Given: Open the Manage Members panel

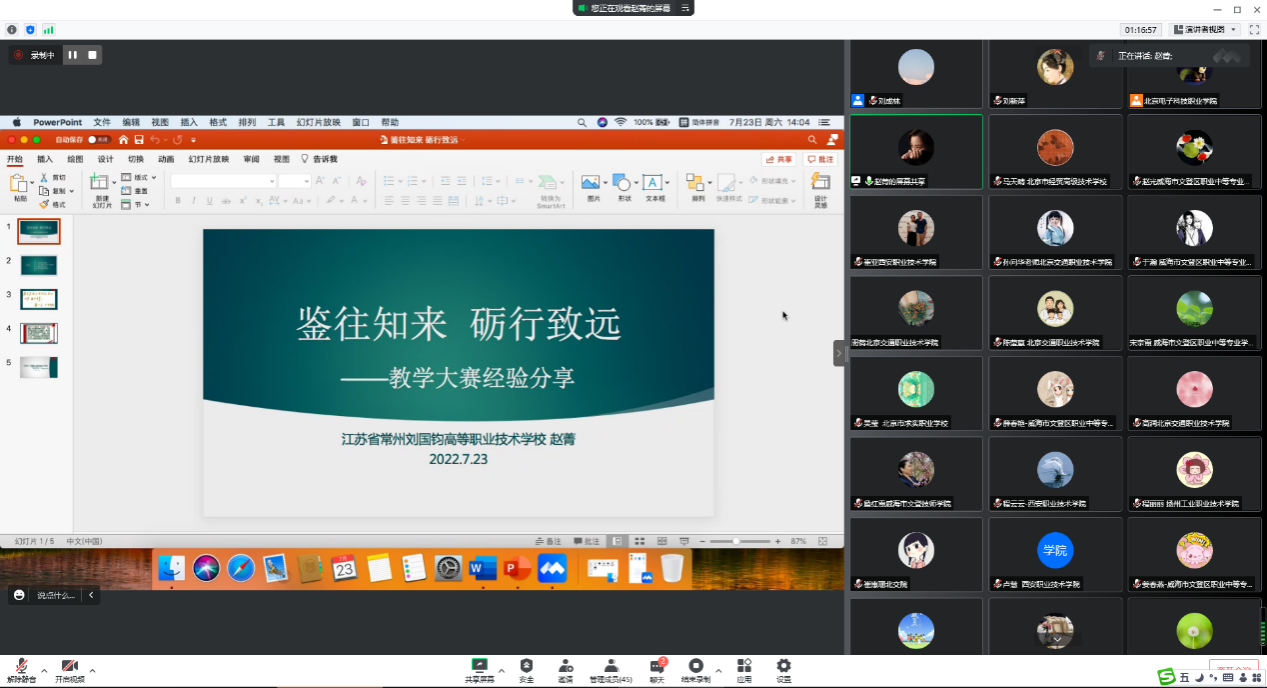Looking at the screenshot, I should click(610, 667).
